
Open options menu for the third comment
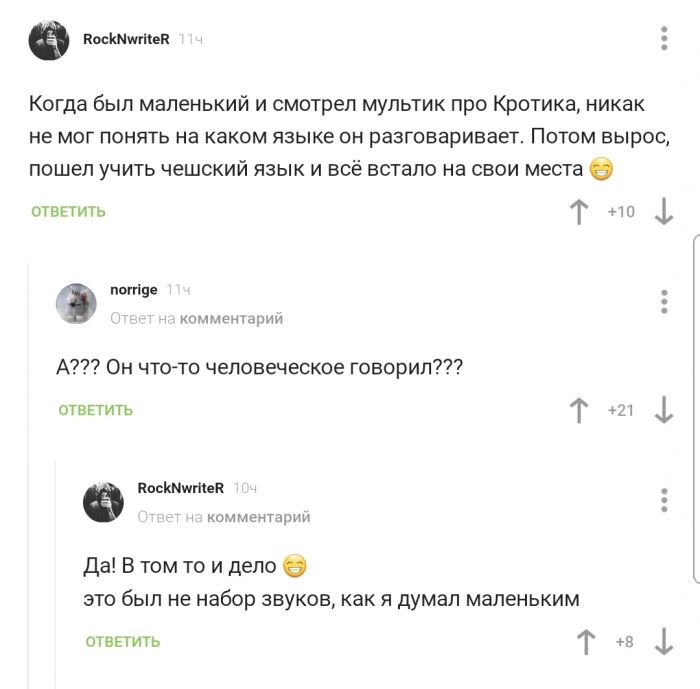(x=664, y=500)
